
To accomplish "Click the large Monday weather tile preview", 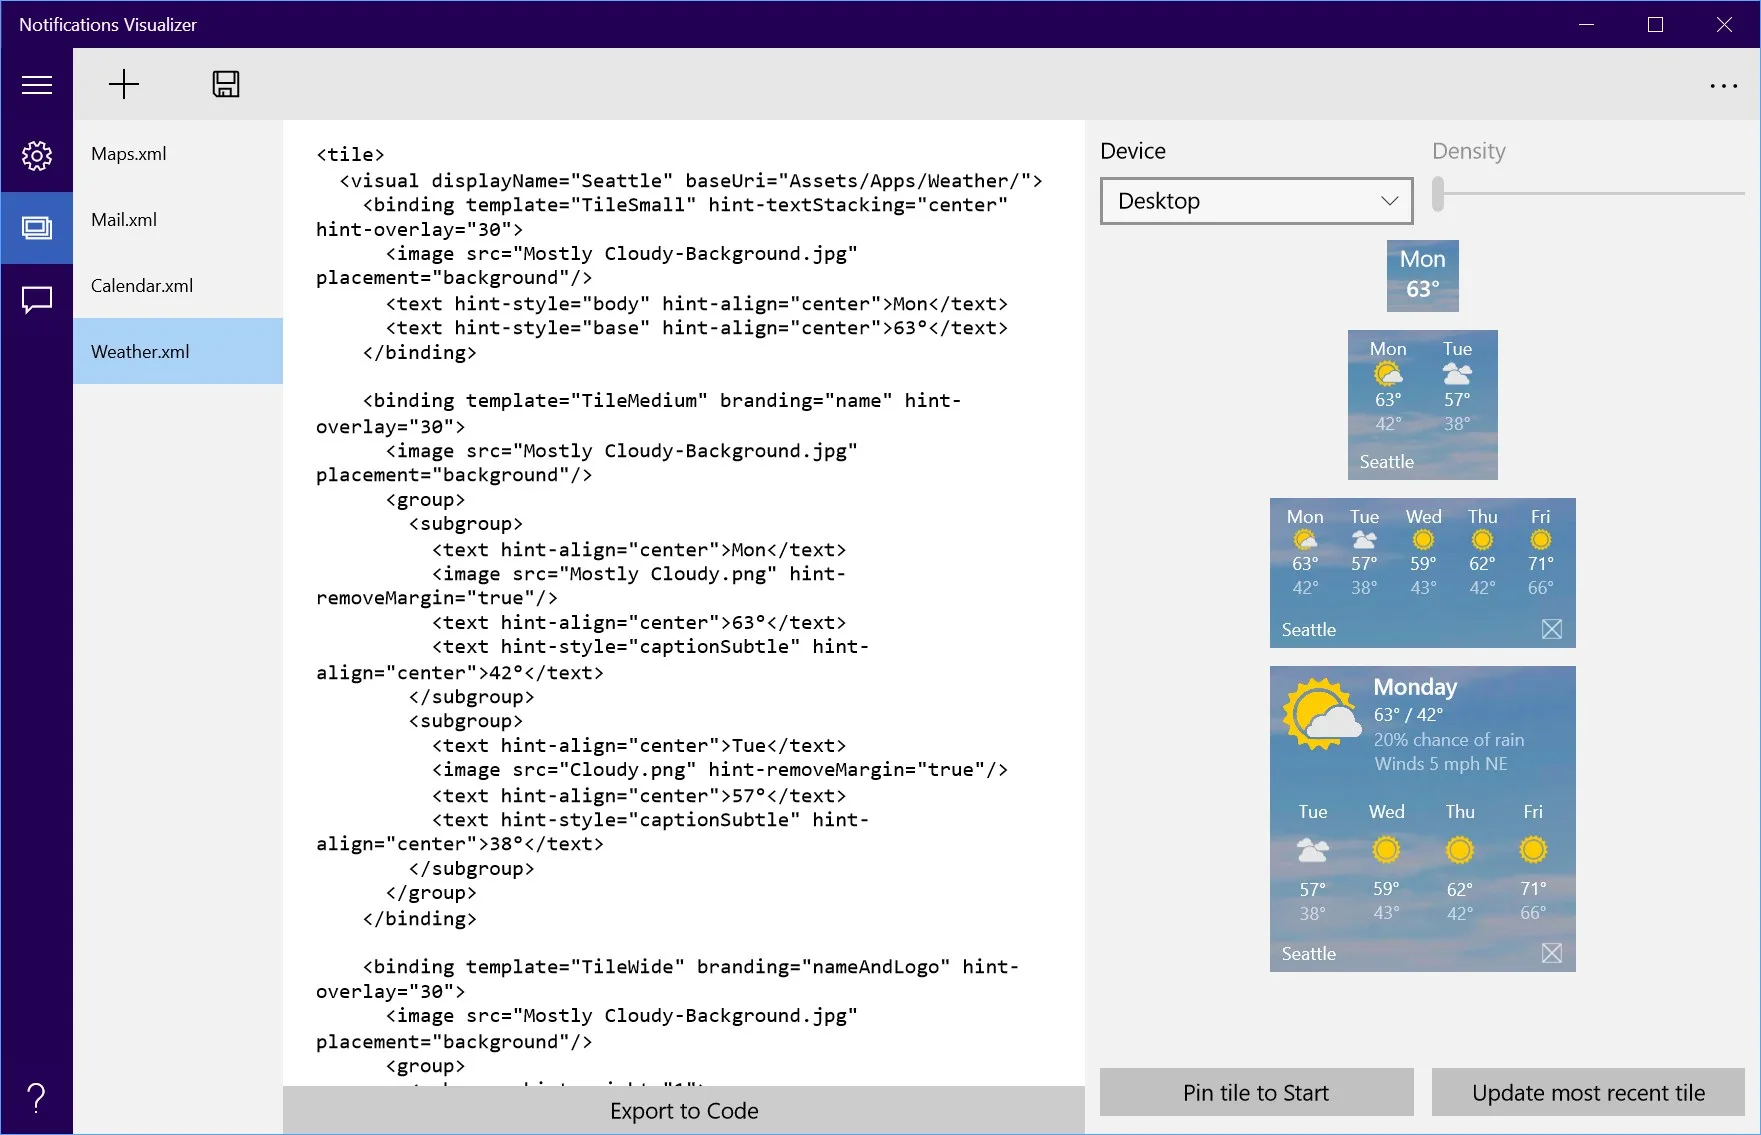I will coord(1423,819).
